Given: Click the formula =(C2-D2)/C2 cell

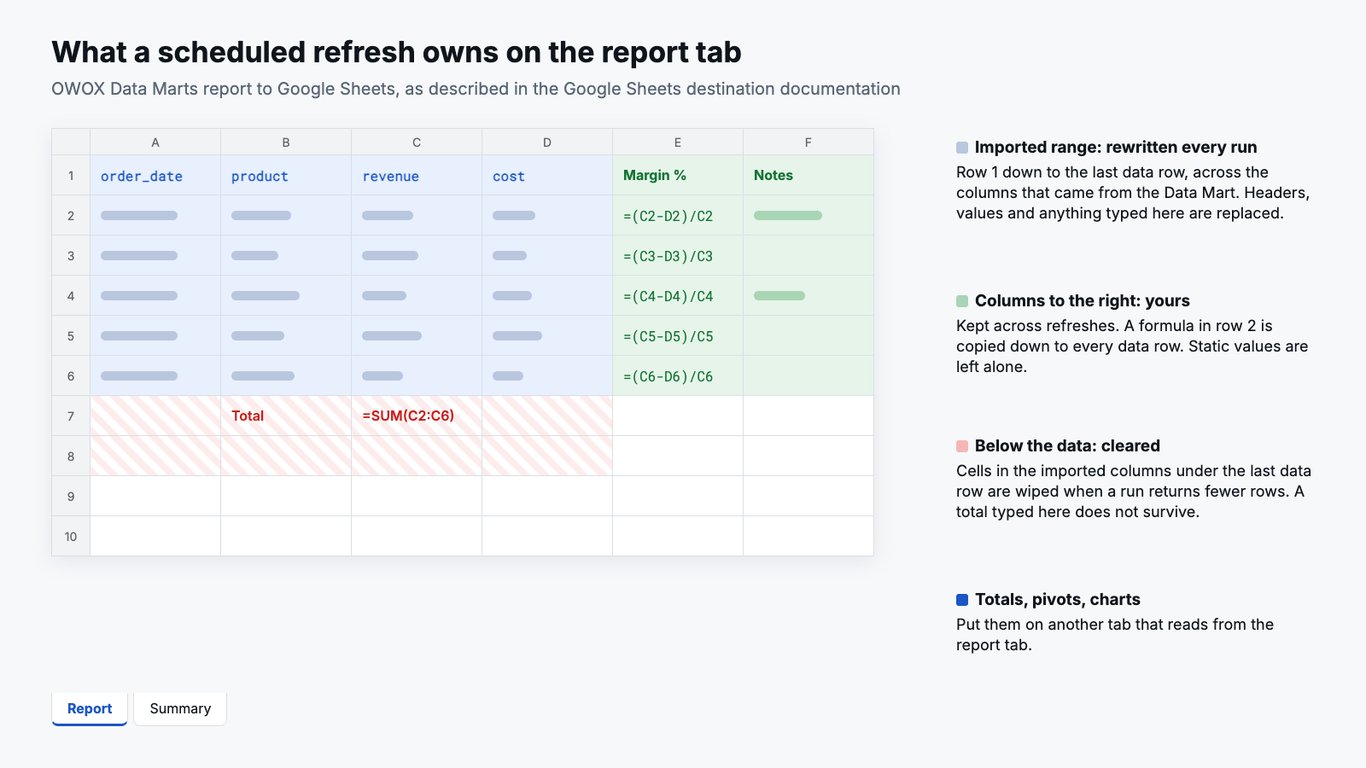Looking at the screenshot, I should point(678,215).
